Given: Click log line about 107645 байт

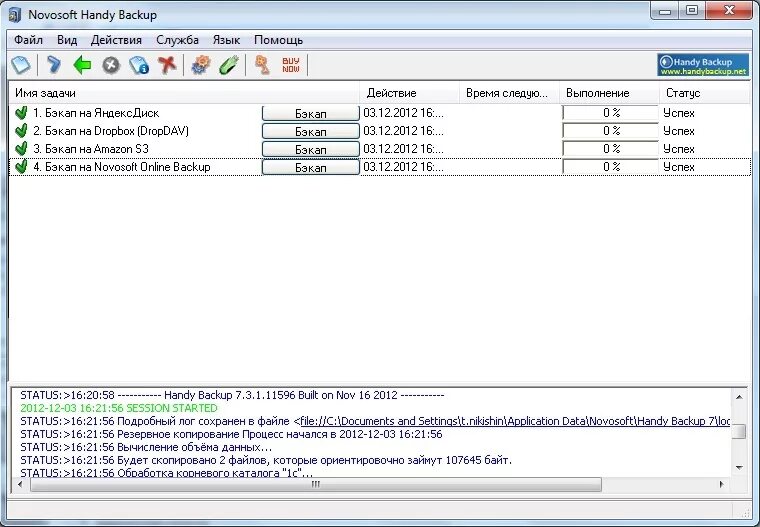Looking at the screenshot, I should (266, 460).
